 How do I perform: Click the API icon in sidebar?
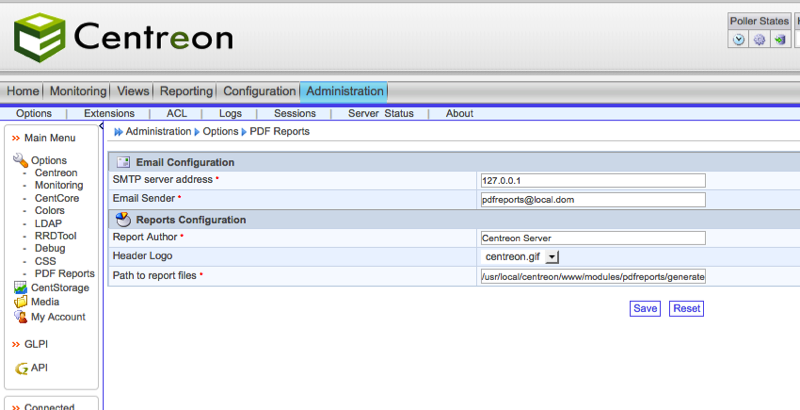coord(20,368)
